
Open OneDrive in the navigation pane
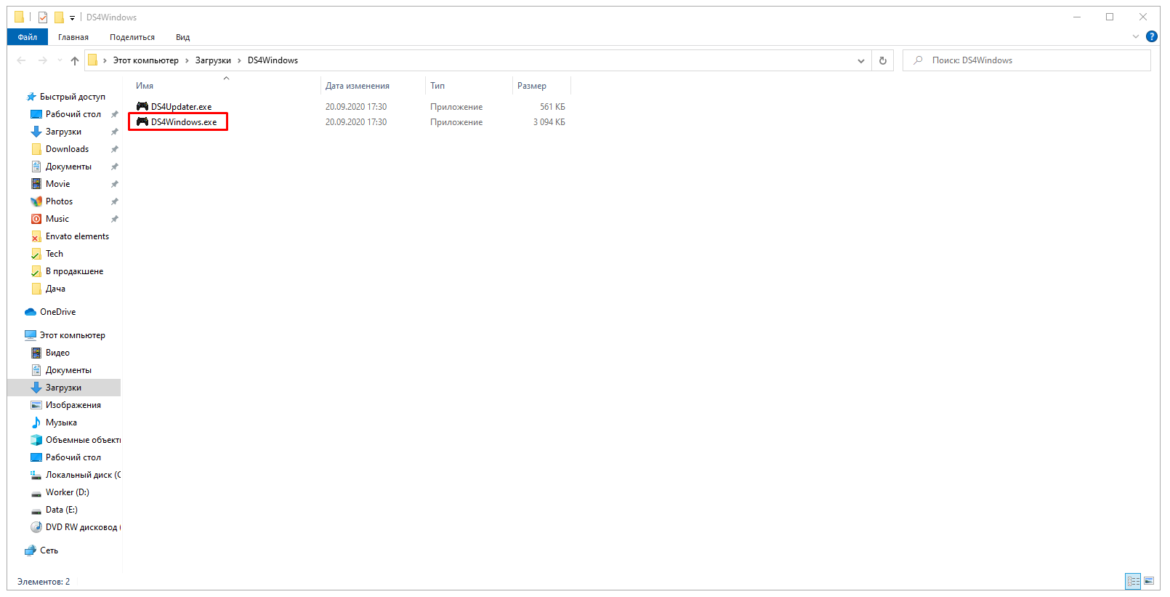point(57,312)
